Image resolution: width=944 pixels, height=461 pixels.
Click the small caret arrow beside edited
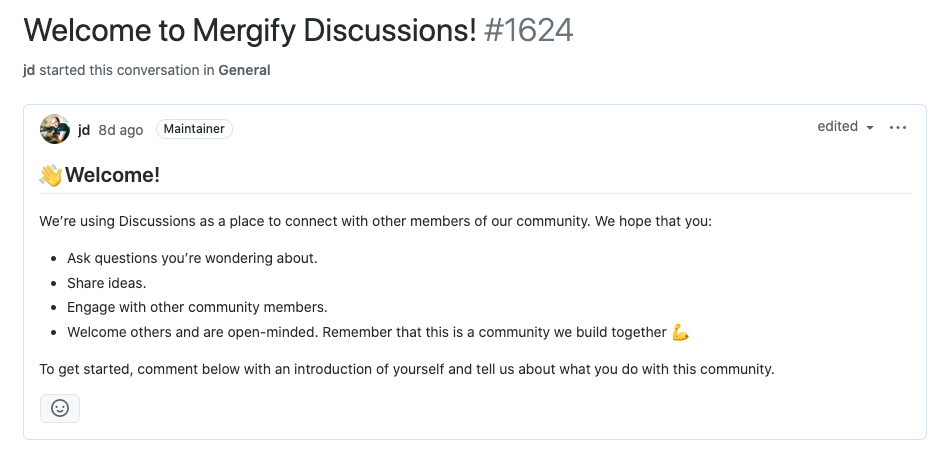coord(869,128)
